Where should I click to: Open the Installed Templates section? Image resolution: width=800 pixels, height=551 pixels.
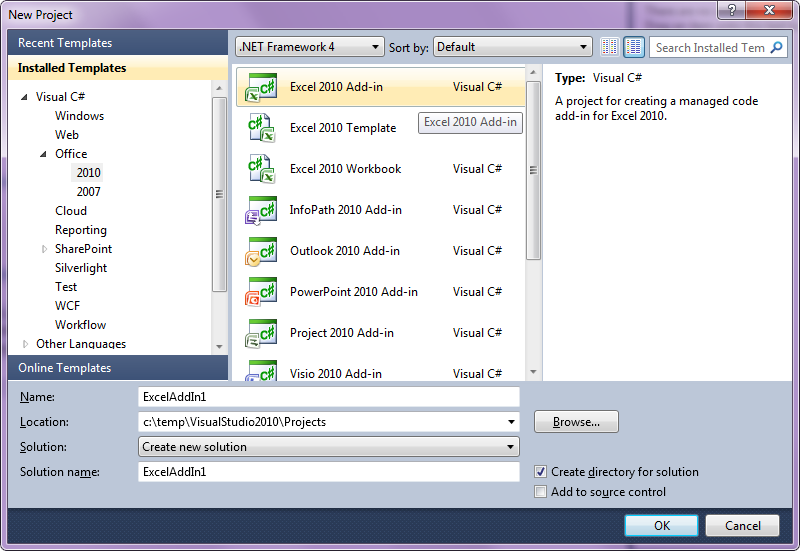[x=118, y=68]
